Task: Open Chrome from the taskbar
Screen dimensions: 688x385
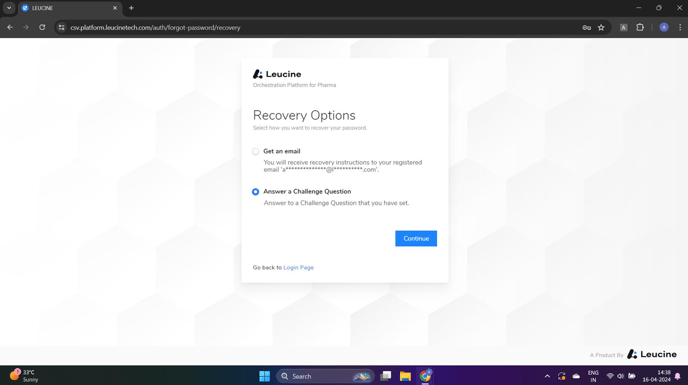Action: [x=425, y=376]
